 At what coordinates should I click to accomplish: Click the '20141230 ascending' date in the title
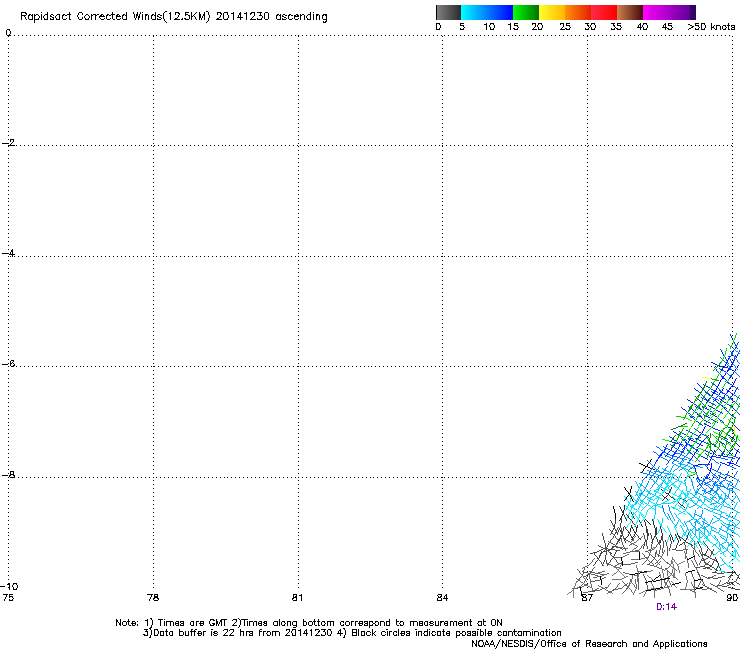click(x=271, y=17)
